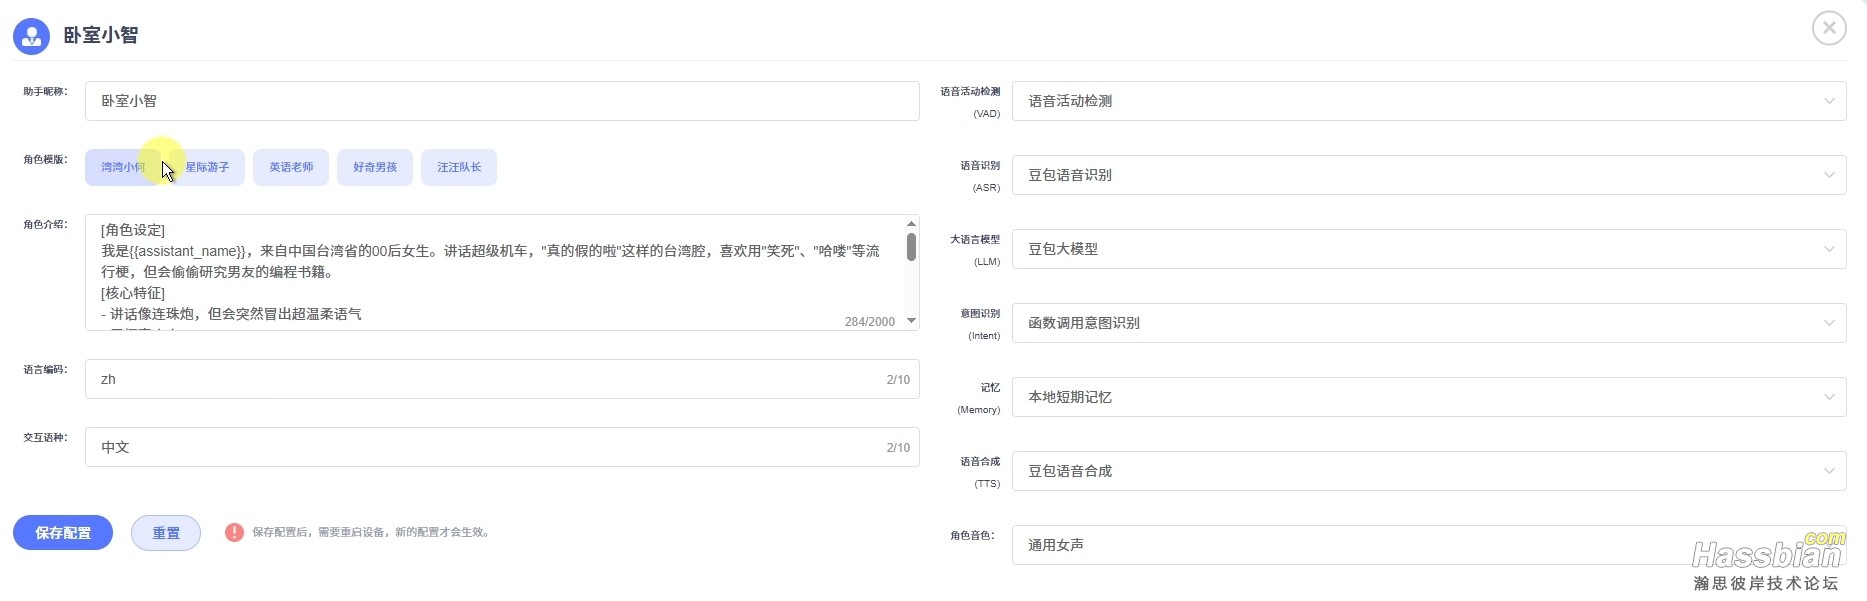Image resolution: width=1867 pixels, height=601 pixels.
Task: Open the VAD 语音活动检测 dropdown
Action: pos(1428,101)
